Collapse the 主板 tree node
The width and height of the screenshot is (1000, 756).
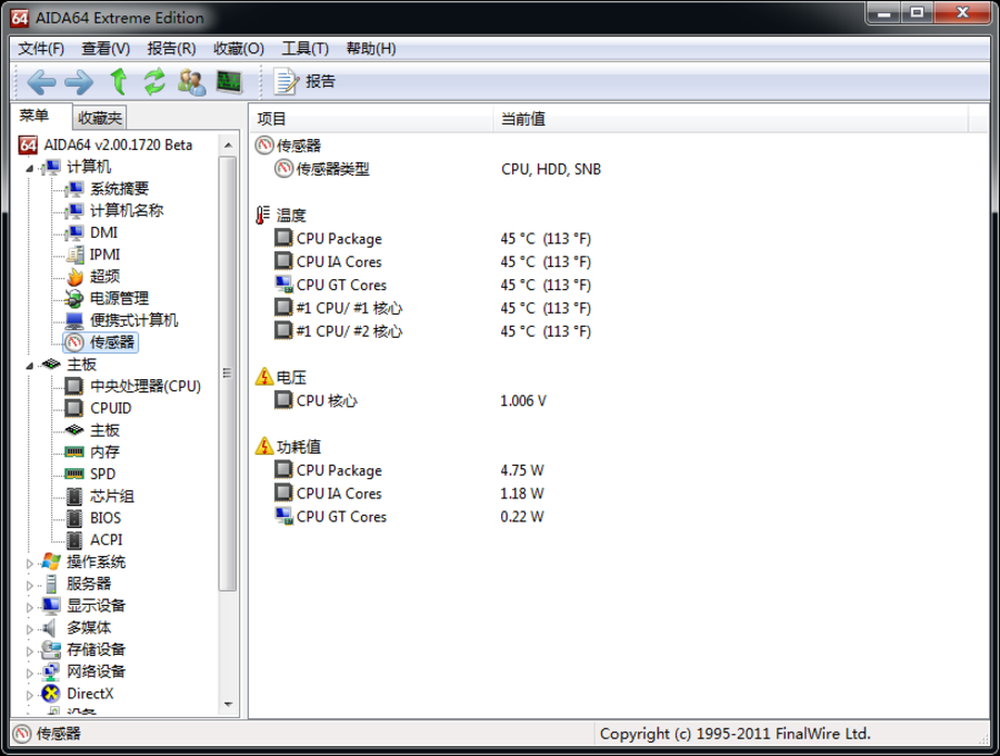[29, 366]
